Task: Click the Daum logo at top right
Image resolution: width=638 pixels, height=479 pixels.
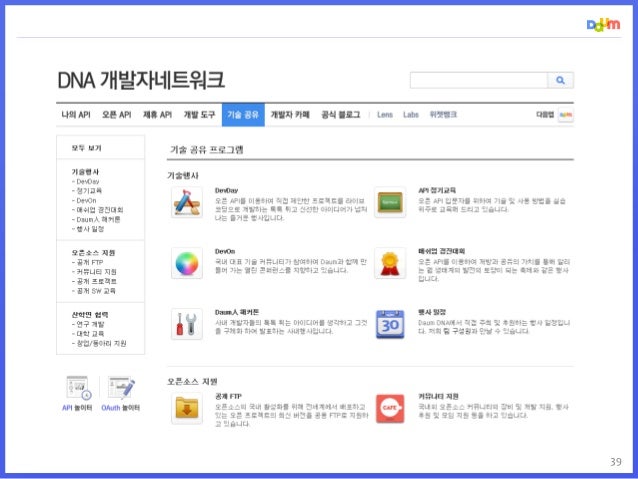Action: click(x=603, y=24)
